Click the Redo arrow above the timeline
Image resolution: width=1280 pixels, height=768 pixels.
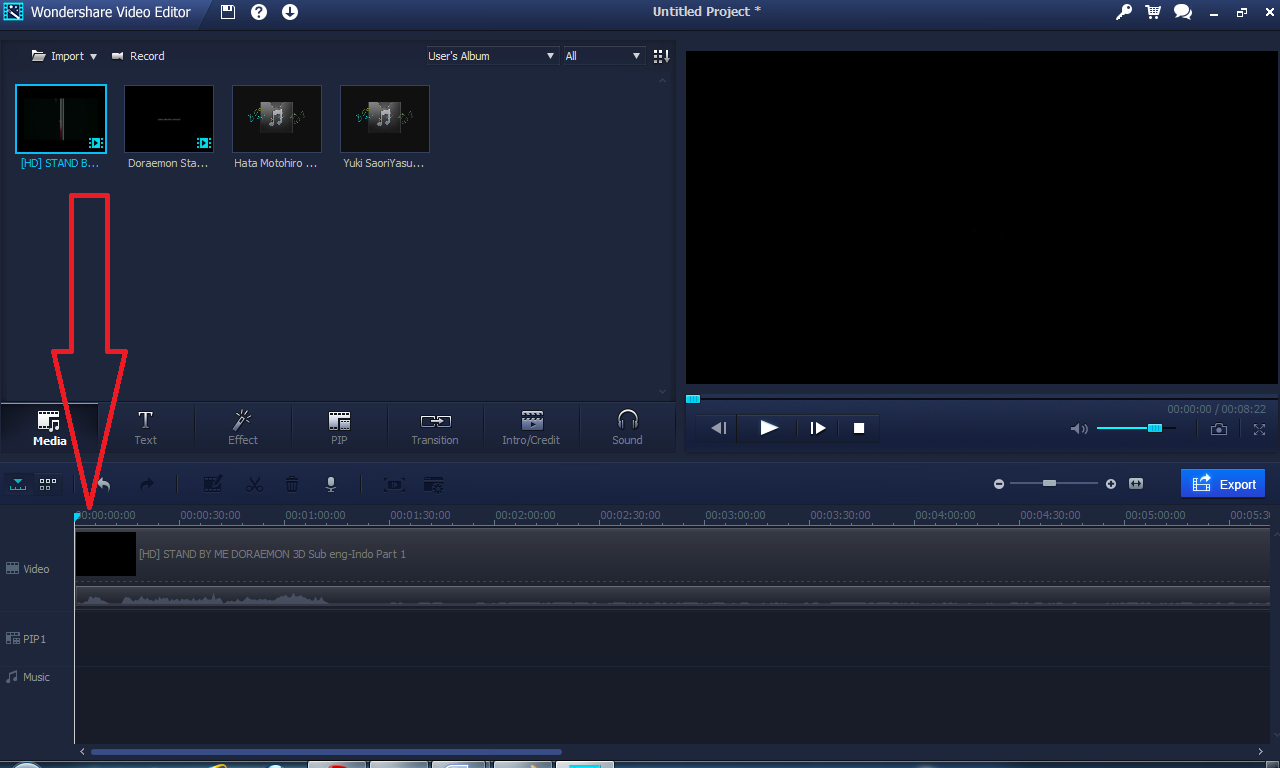pos(147,484)
